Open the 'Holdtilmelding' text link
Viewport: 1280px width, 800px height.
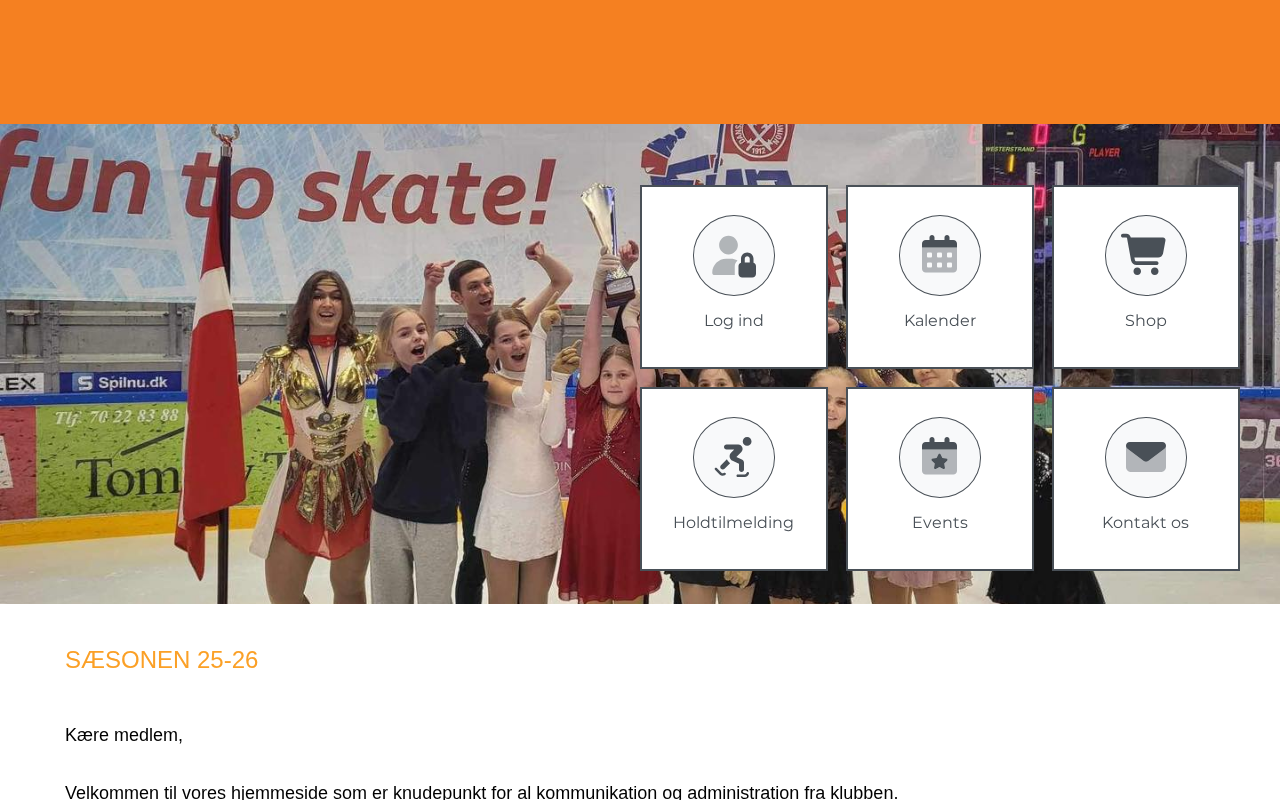coord(734,523)
